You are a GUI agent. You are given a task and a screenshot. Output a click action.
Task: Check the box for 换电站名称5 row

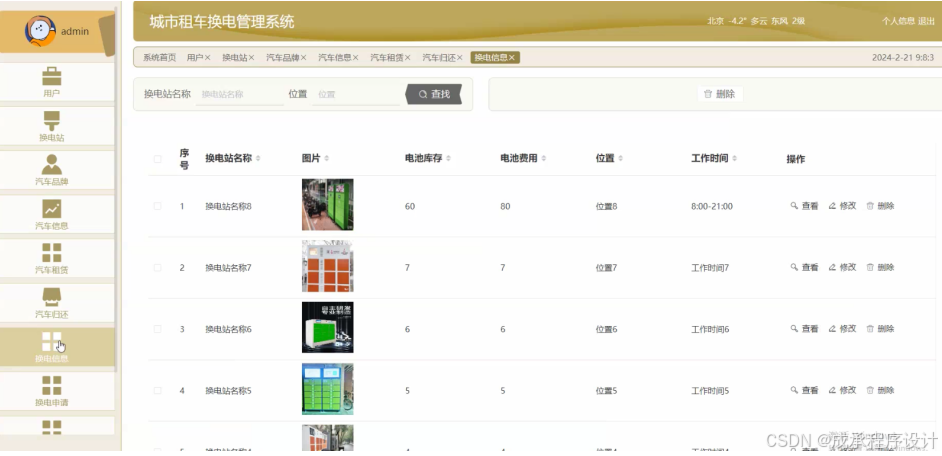point(157,391)
